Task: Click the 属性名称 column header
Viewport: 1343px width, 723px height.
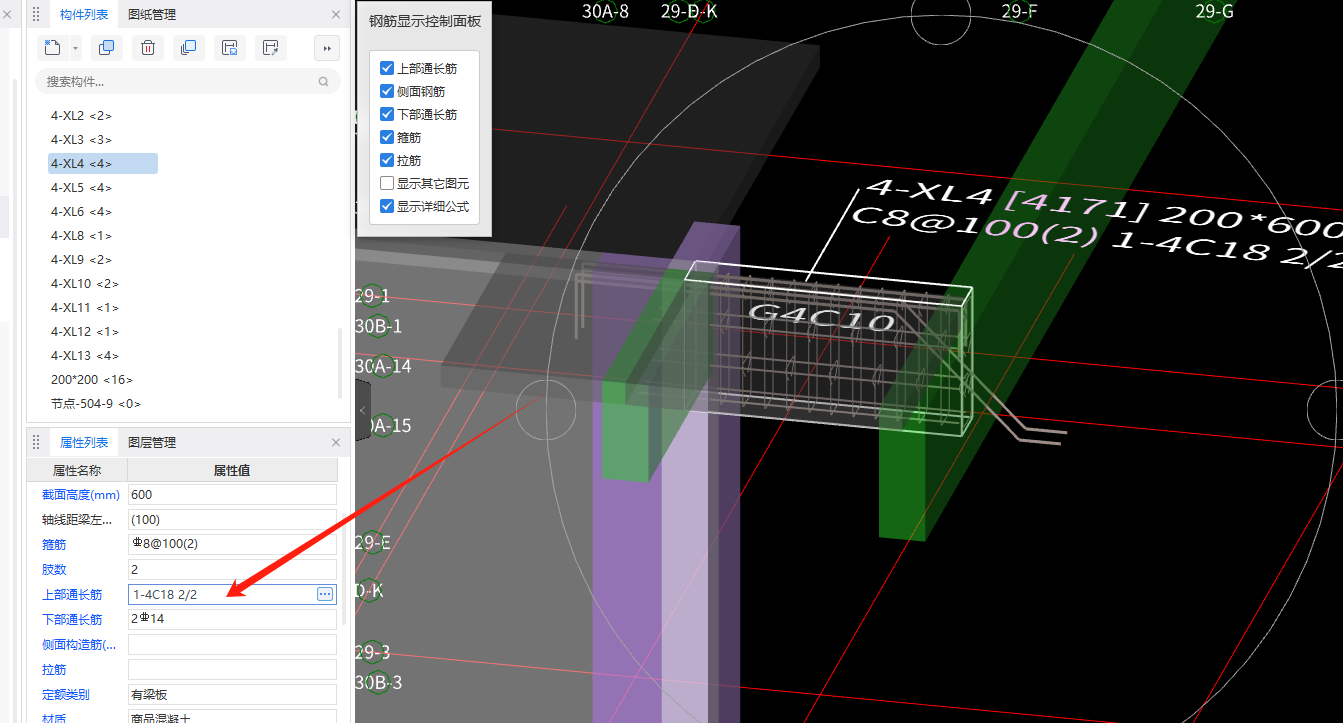Action: click(x=77, y=470)
